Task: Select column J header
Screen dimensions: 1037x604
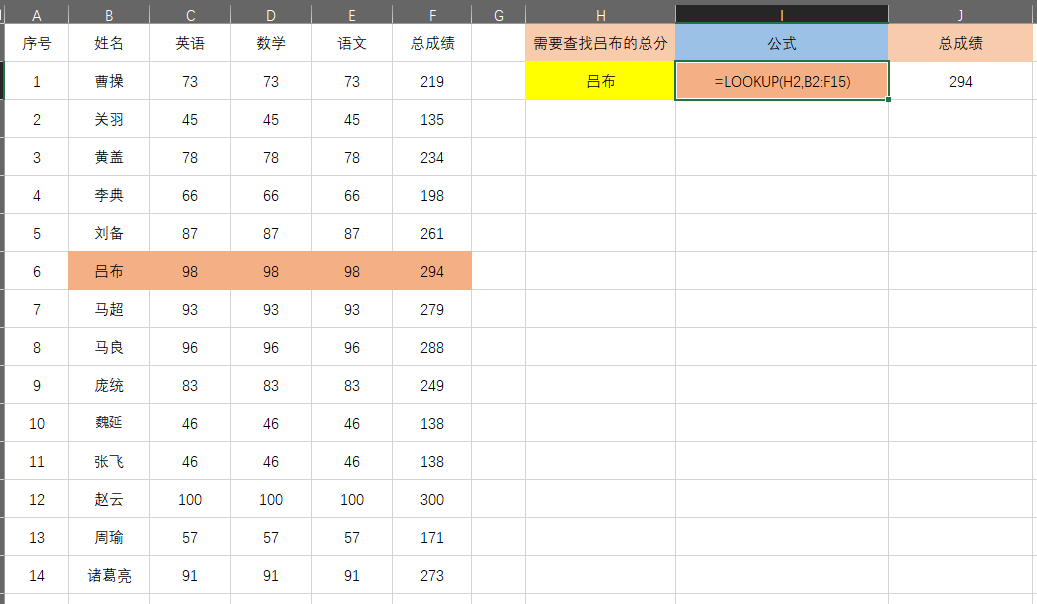Action: 962,15
